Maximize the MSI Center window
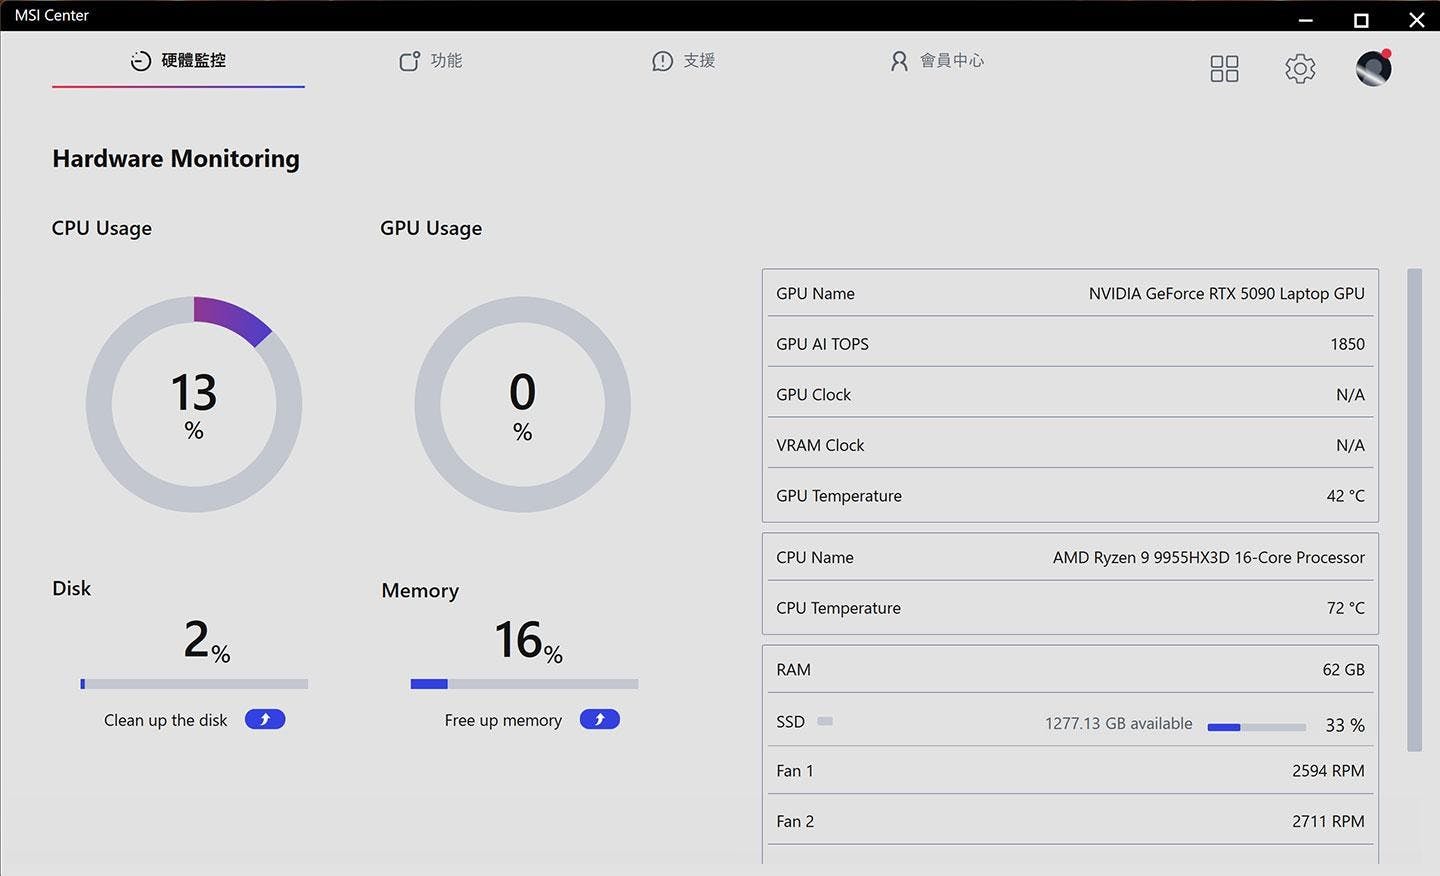1440x876 pixels. [x=1361, y=19]
